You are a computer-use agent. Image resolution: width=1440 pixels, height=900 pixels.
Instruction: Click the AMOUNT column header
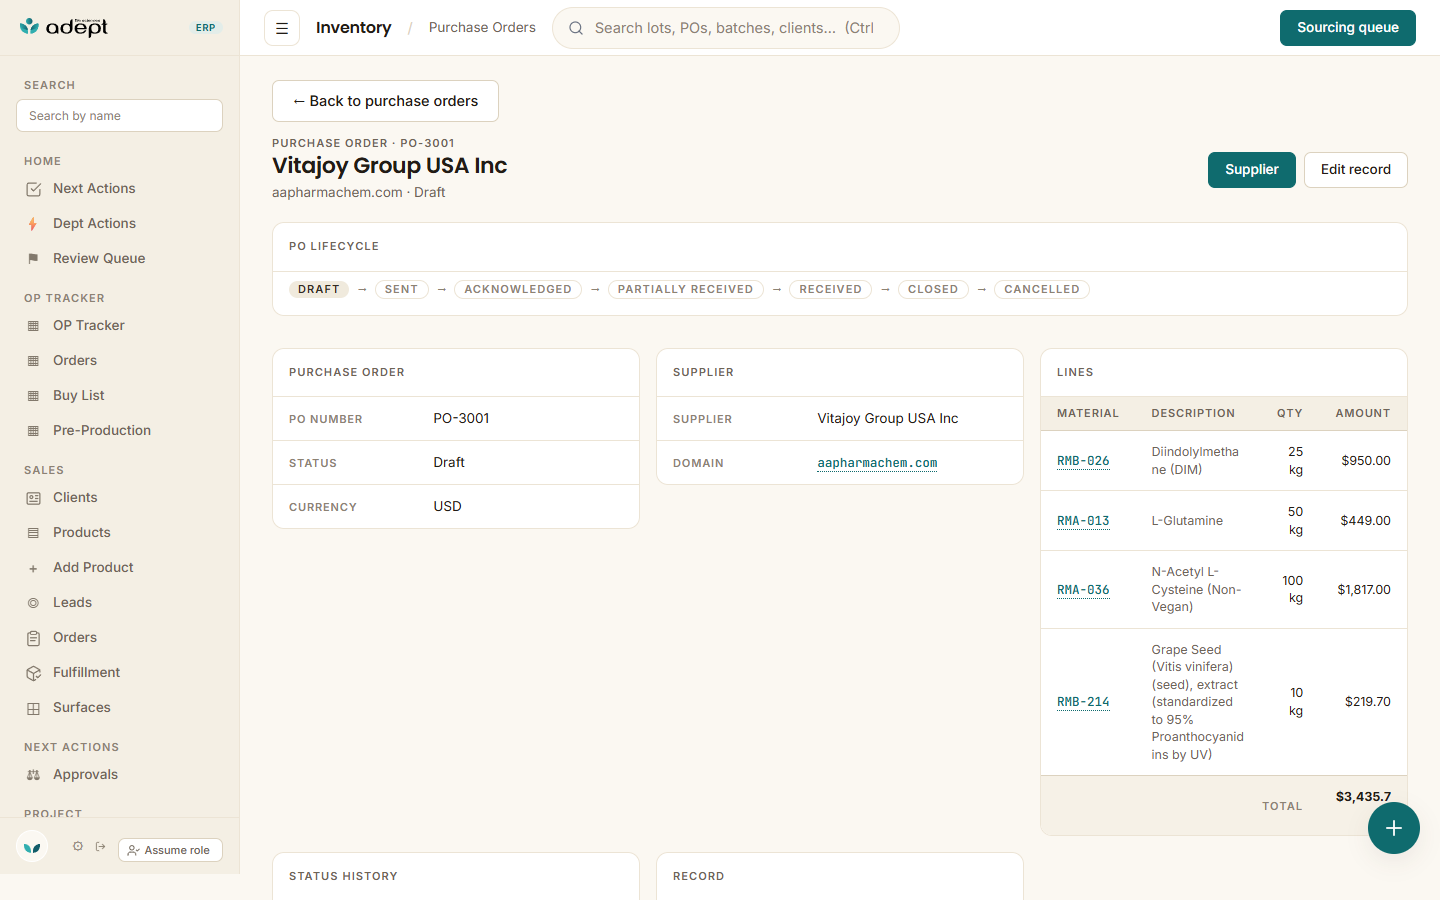[x=1363, y=413]
